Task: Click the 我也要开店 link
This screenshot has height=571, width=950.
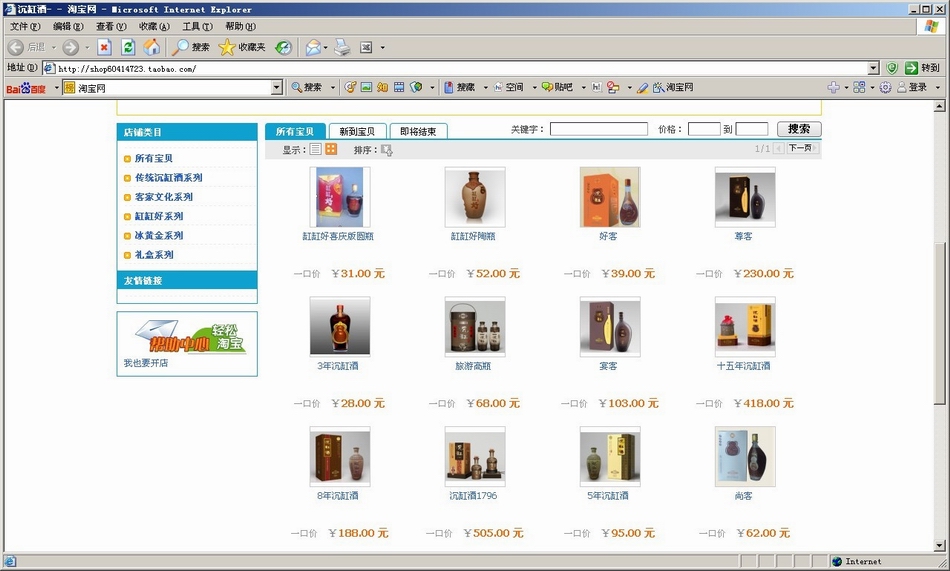Action: [x=146, y=363]
